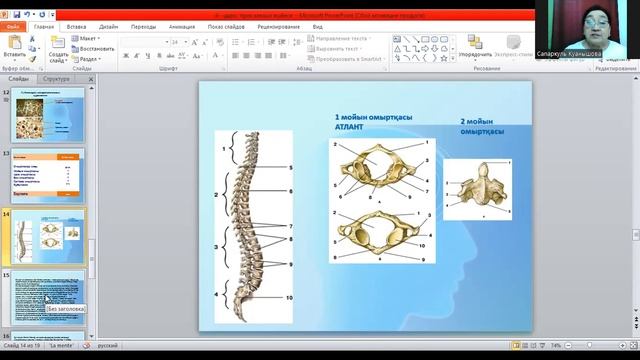Switch to the Рецензирование tab
Image resolution: width=640 pixels, height=360 pixels.
pyautogui.click(x=279, y=27)
